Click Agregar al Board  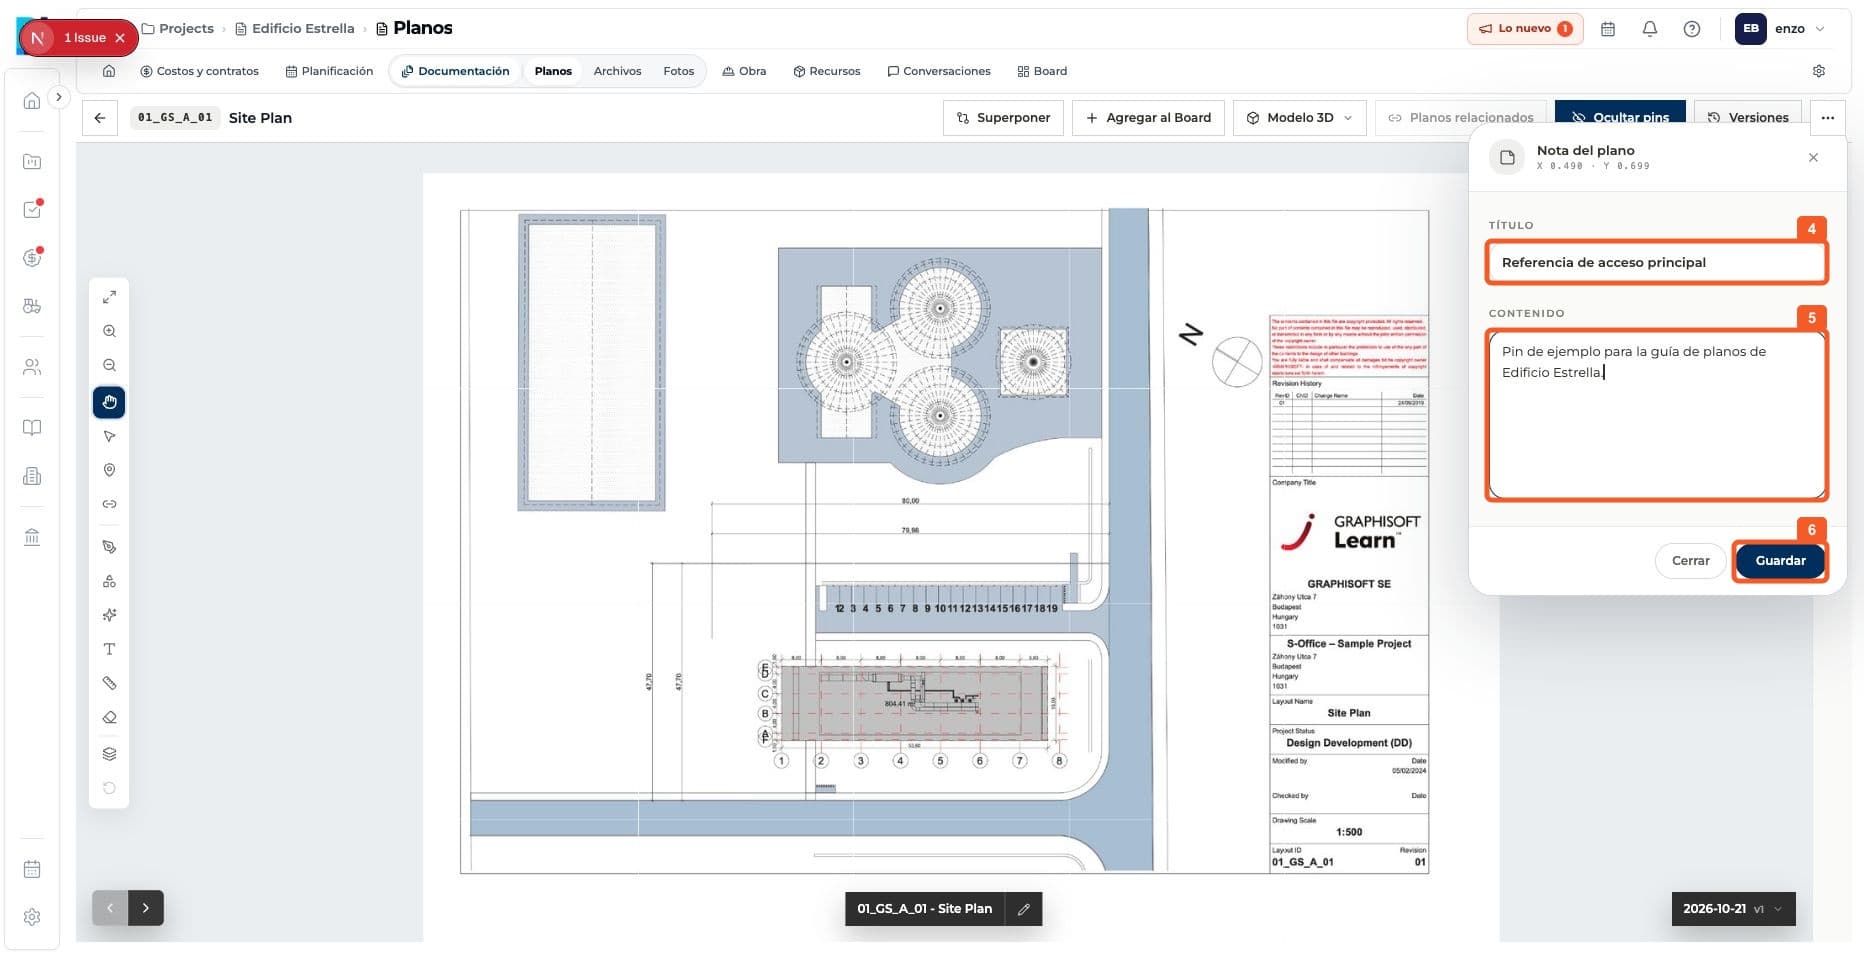click(1148, 118)
